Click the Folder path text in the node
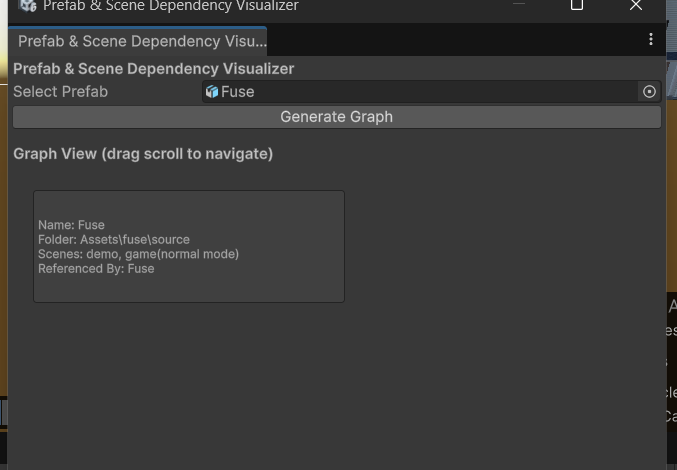 114,240
